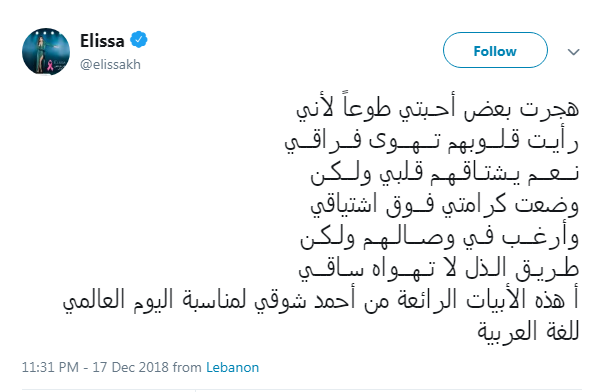Select the verse line رأيت قلوبهم تهوى فراقي

(x=432, y=140)
